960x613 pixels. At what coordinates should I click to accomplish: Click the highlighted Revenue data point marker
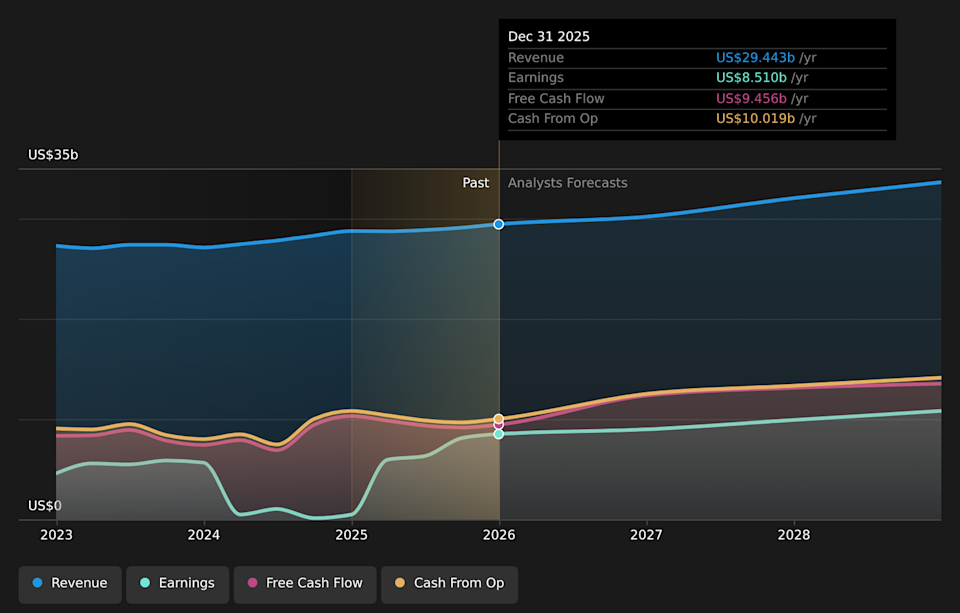(498, 224)
